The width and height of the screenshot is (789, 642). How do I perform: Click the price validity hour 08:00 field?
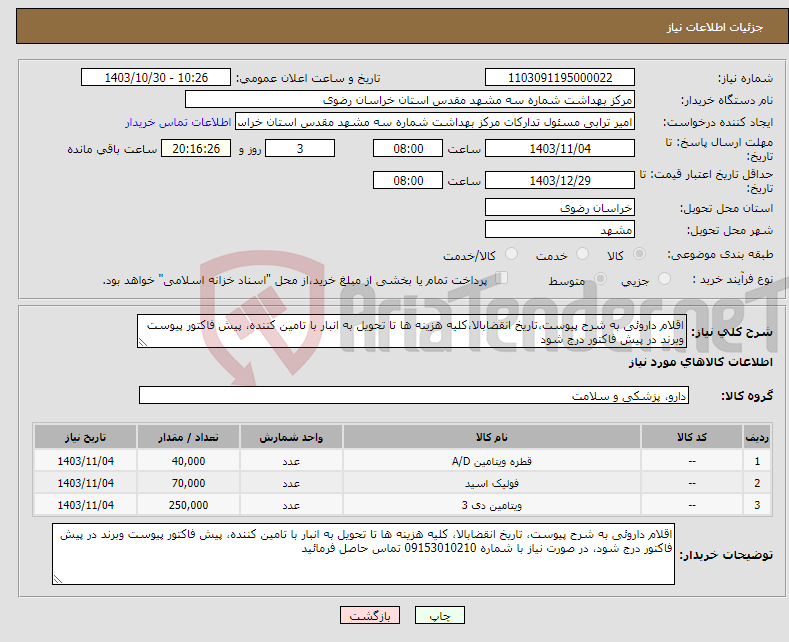click(408, 180)
